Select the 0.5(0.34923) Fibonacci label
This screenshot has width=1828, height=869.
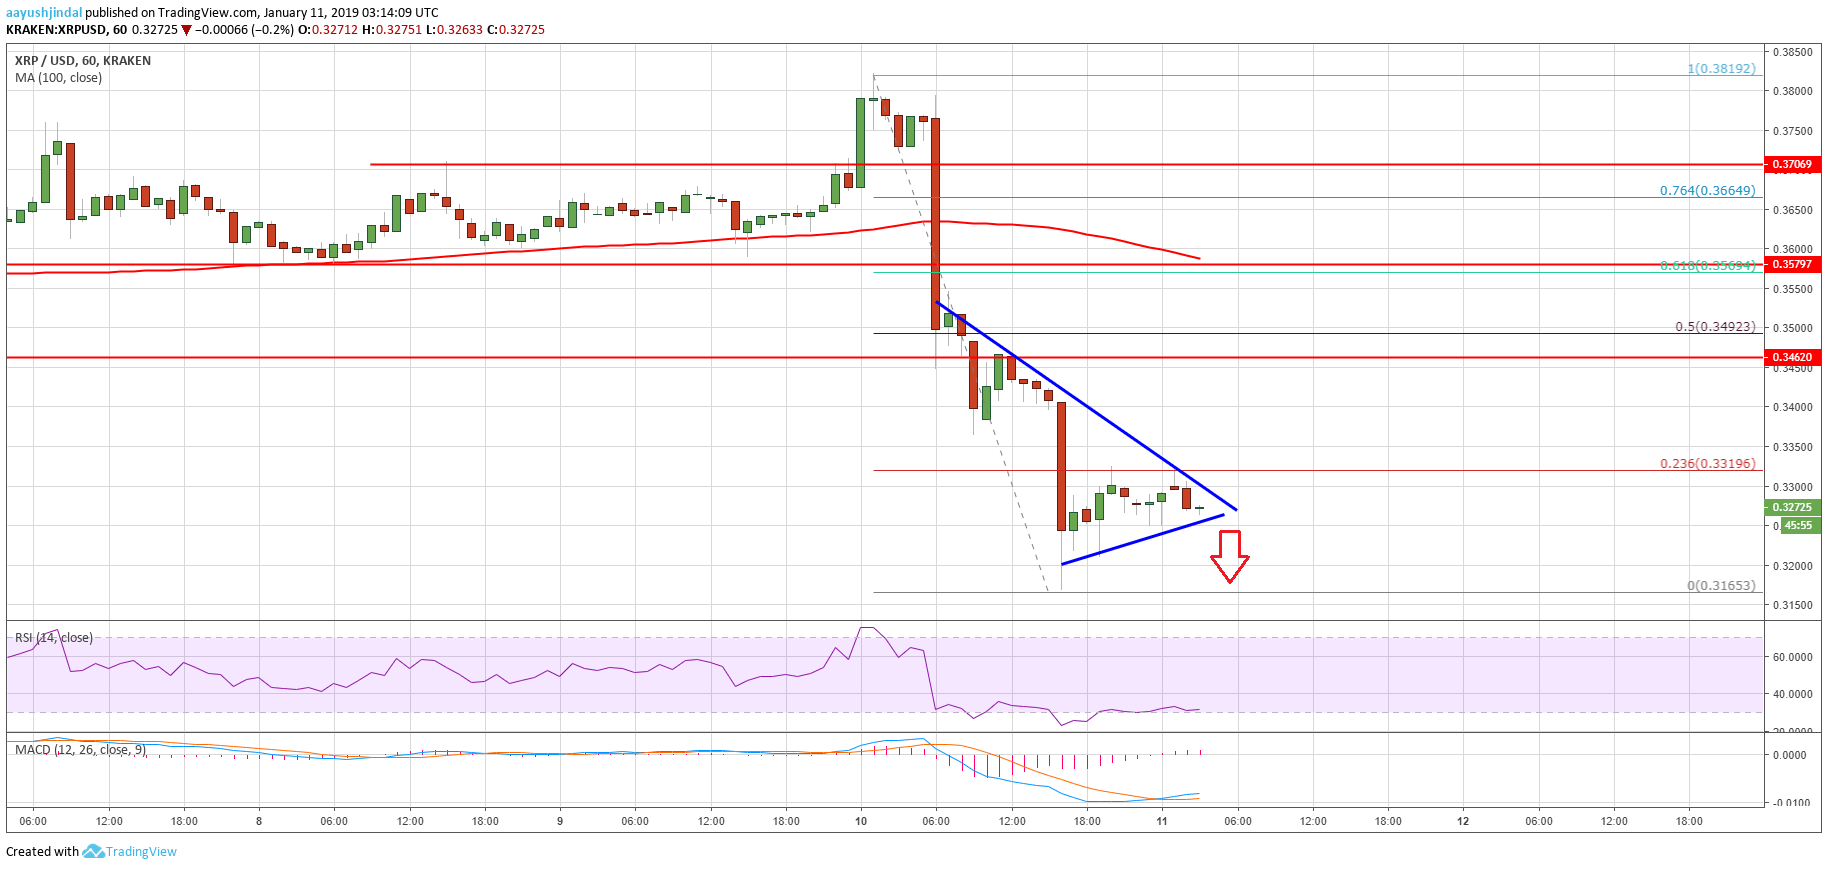[1715, 326]
